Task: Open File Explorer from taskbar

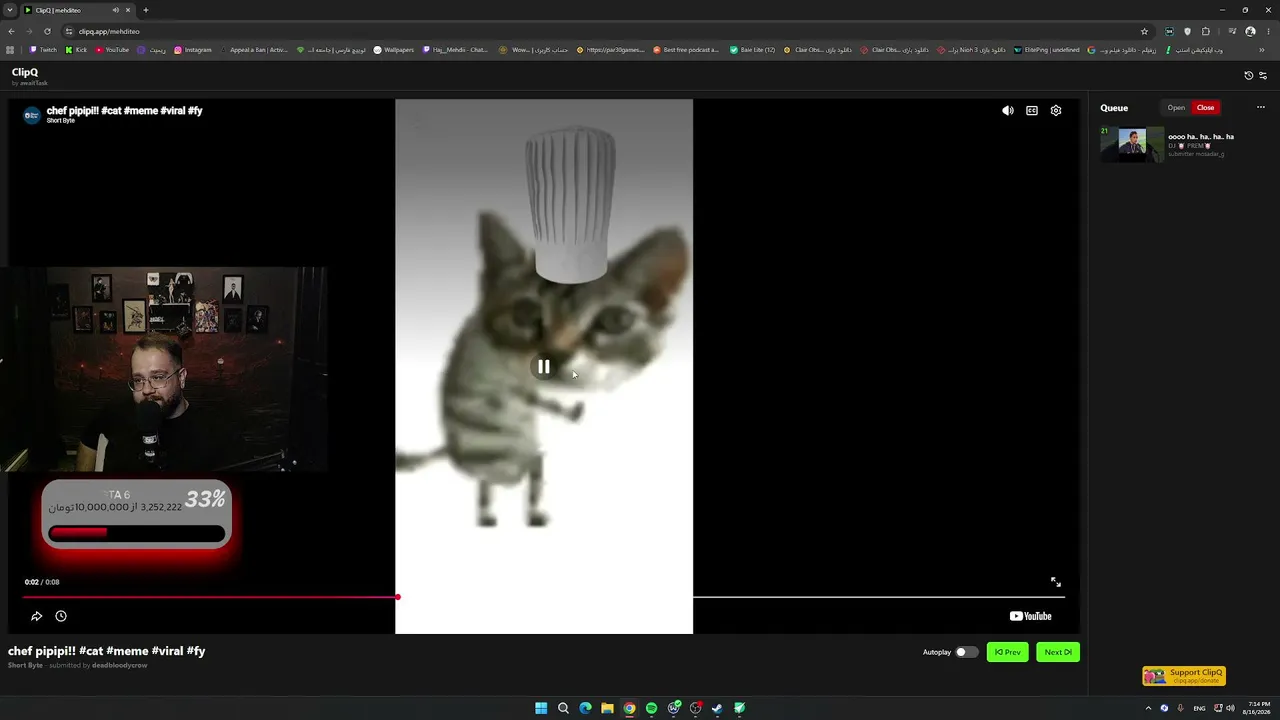Action: coord(607,708)
